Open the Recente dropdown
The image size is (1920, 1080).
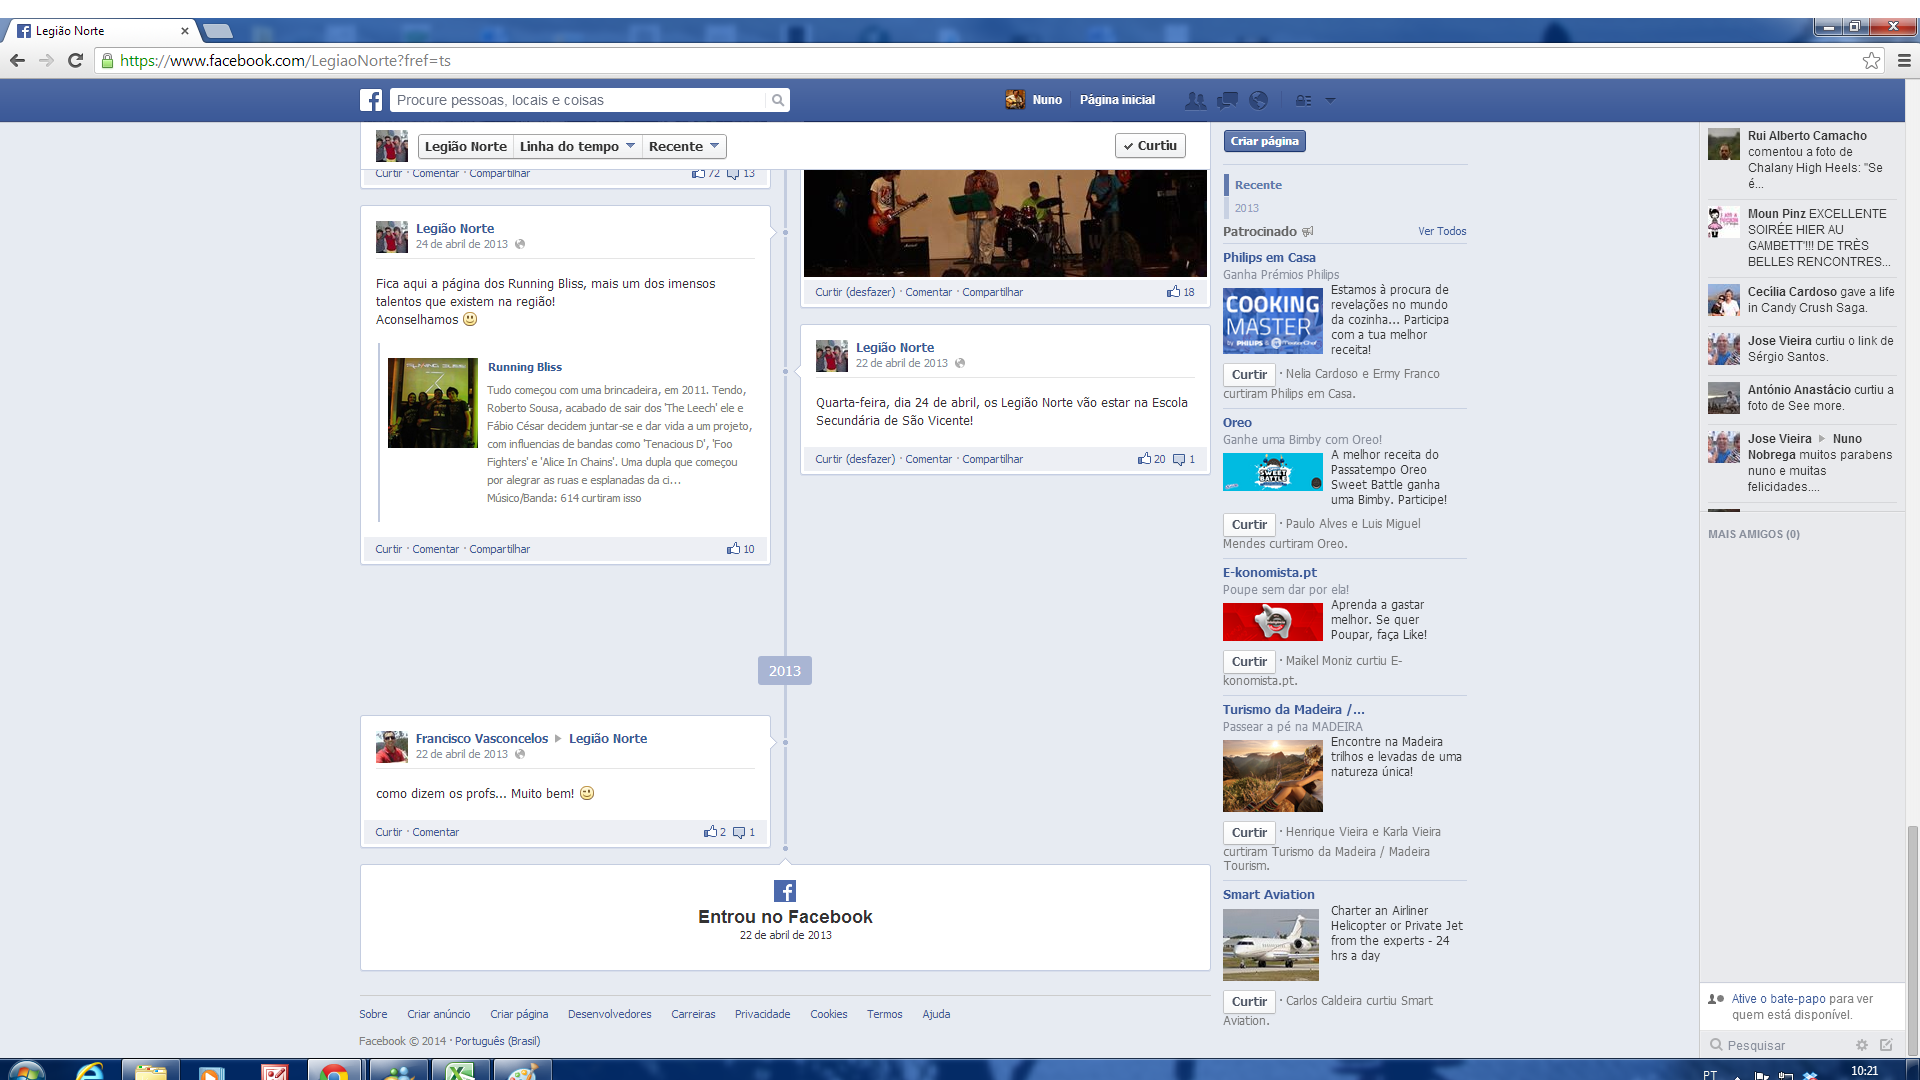tap(684, 146)
